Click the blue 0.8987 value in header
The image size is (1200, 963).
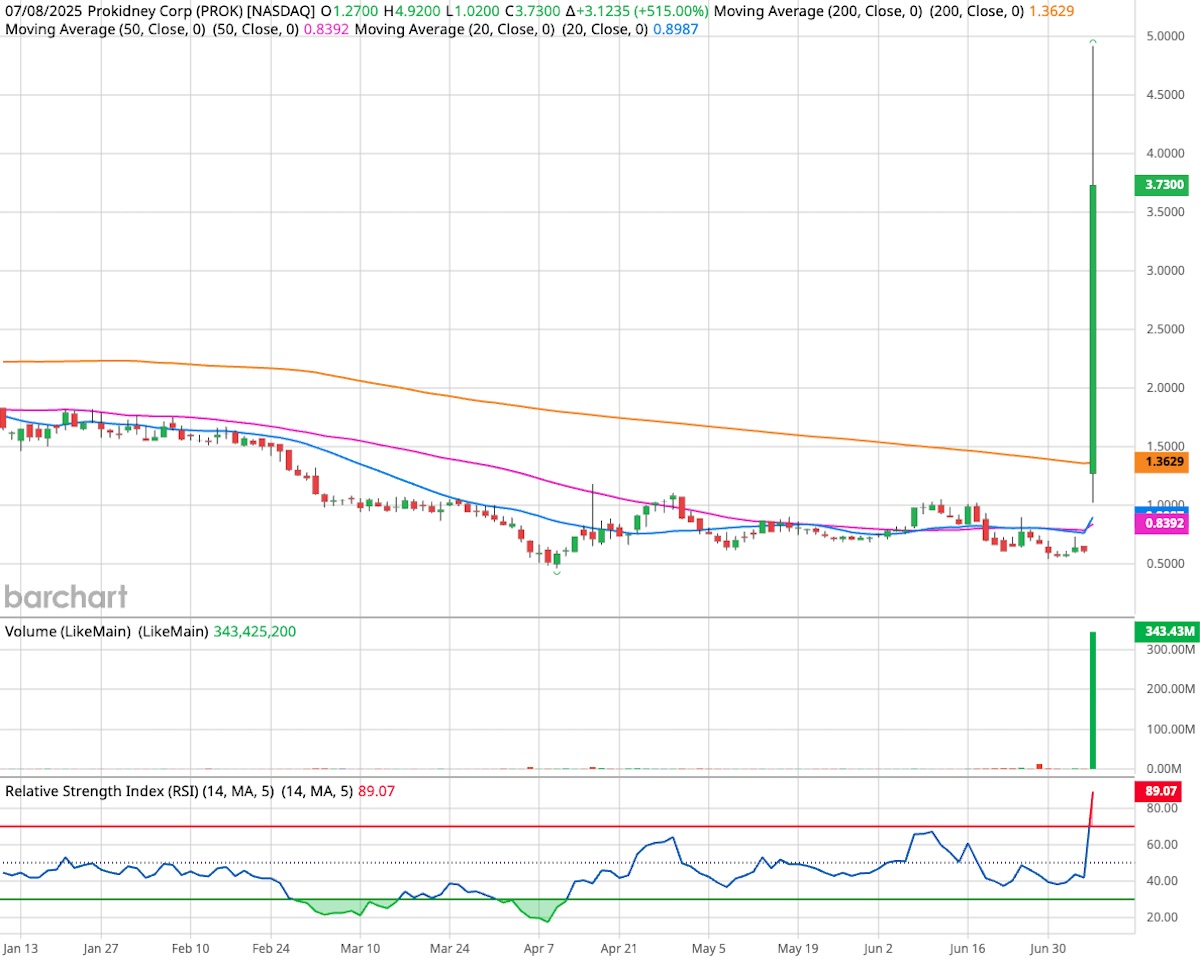tap(675, 30)
